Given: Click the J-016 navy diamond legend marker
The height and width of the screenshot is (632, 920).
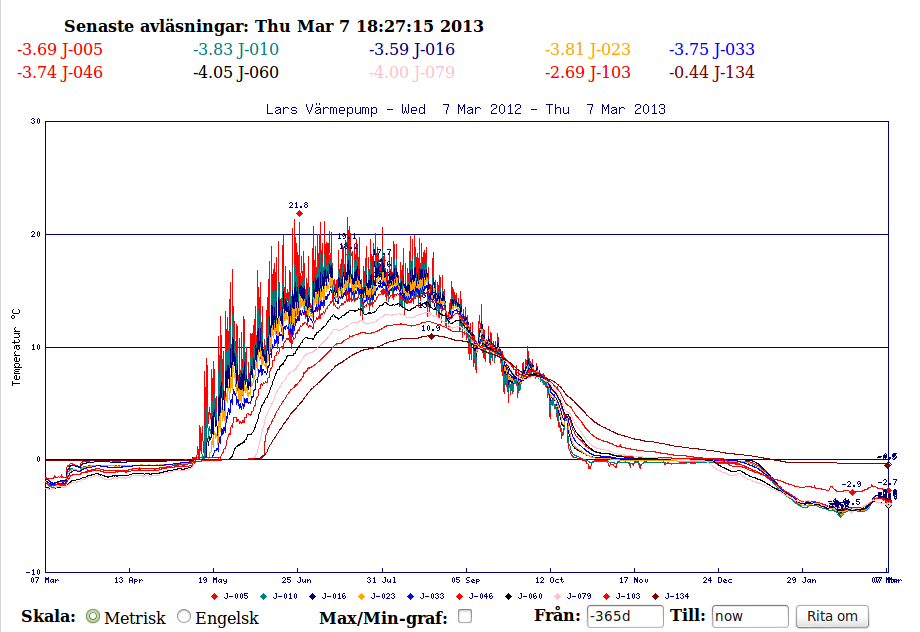Looking at the screenshot, I should 313,596.
